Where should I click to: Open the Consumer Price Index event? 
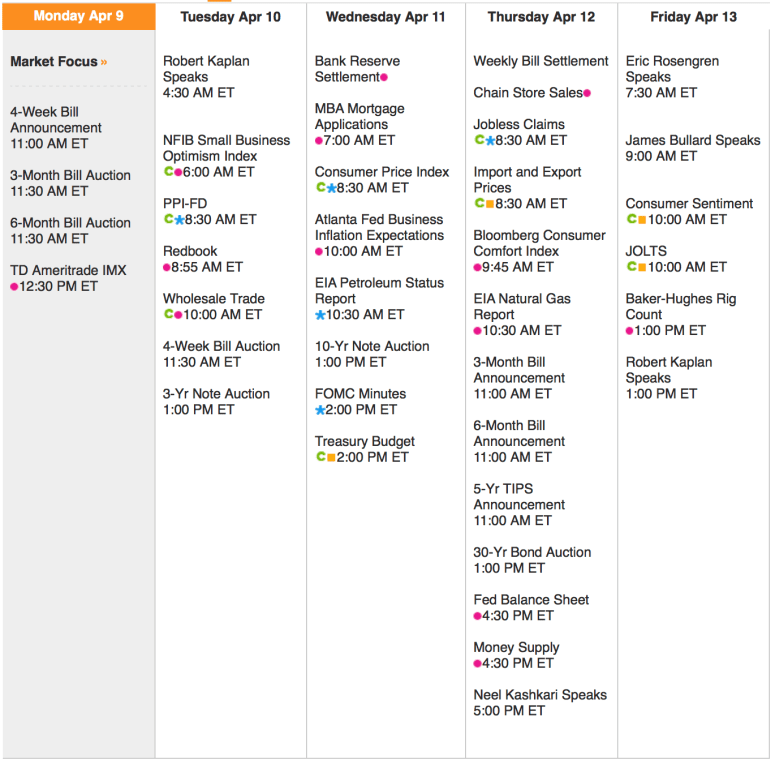click(382, 172)
